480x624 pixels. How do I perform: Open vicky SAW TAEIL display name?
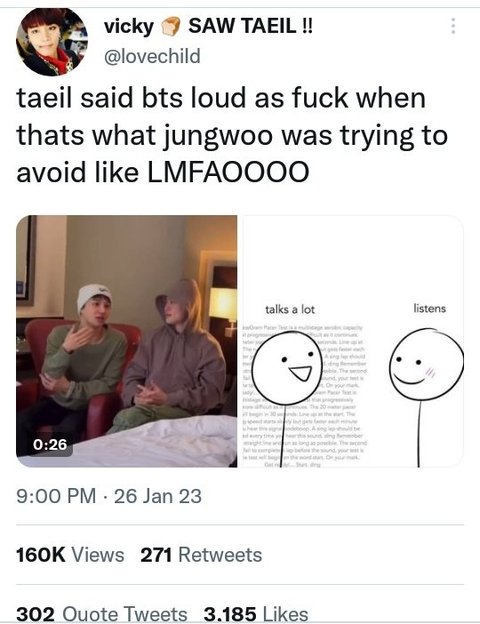coord(208,26)
